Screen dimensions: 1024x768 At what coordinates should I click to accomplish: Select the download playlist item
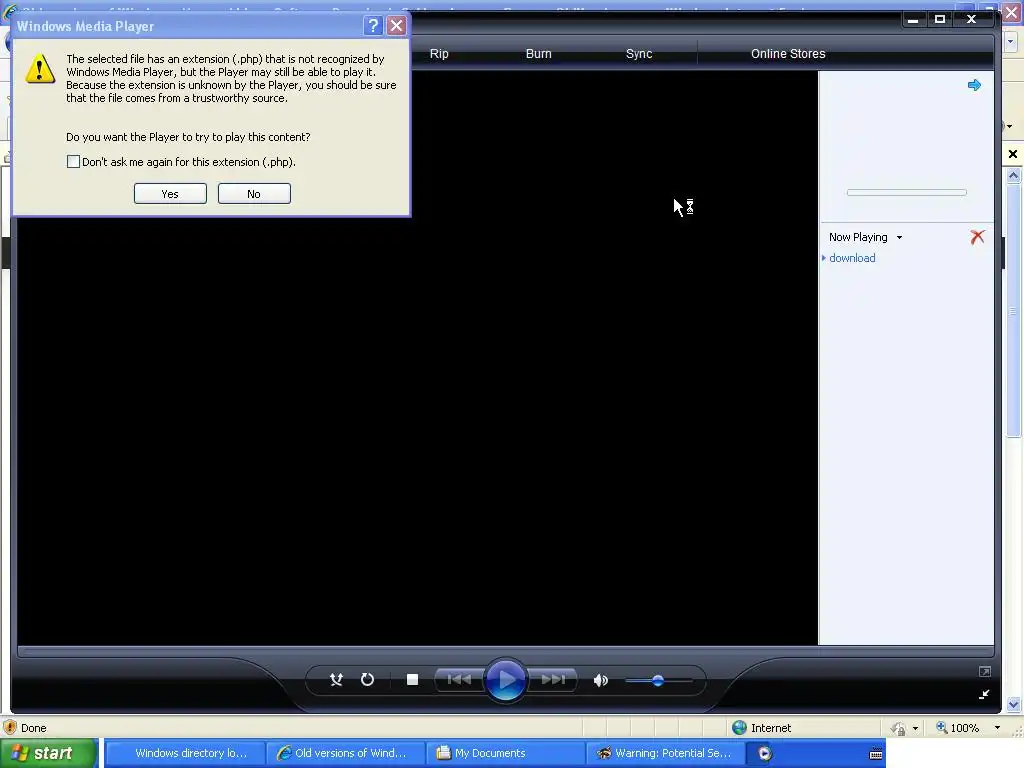pos(852,258)
